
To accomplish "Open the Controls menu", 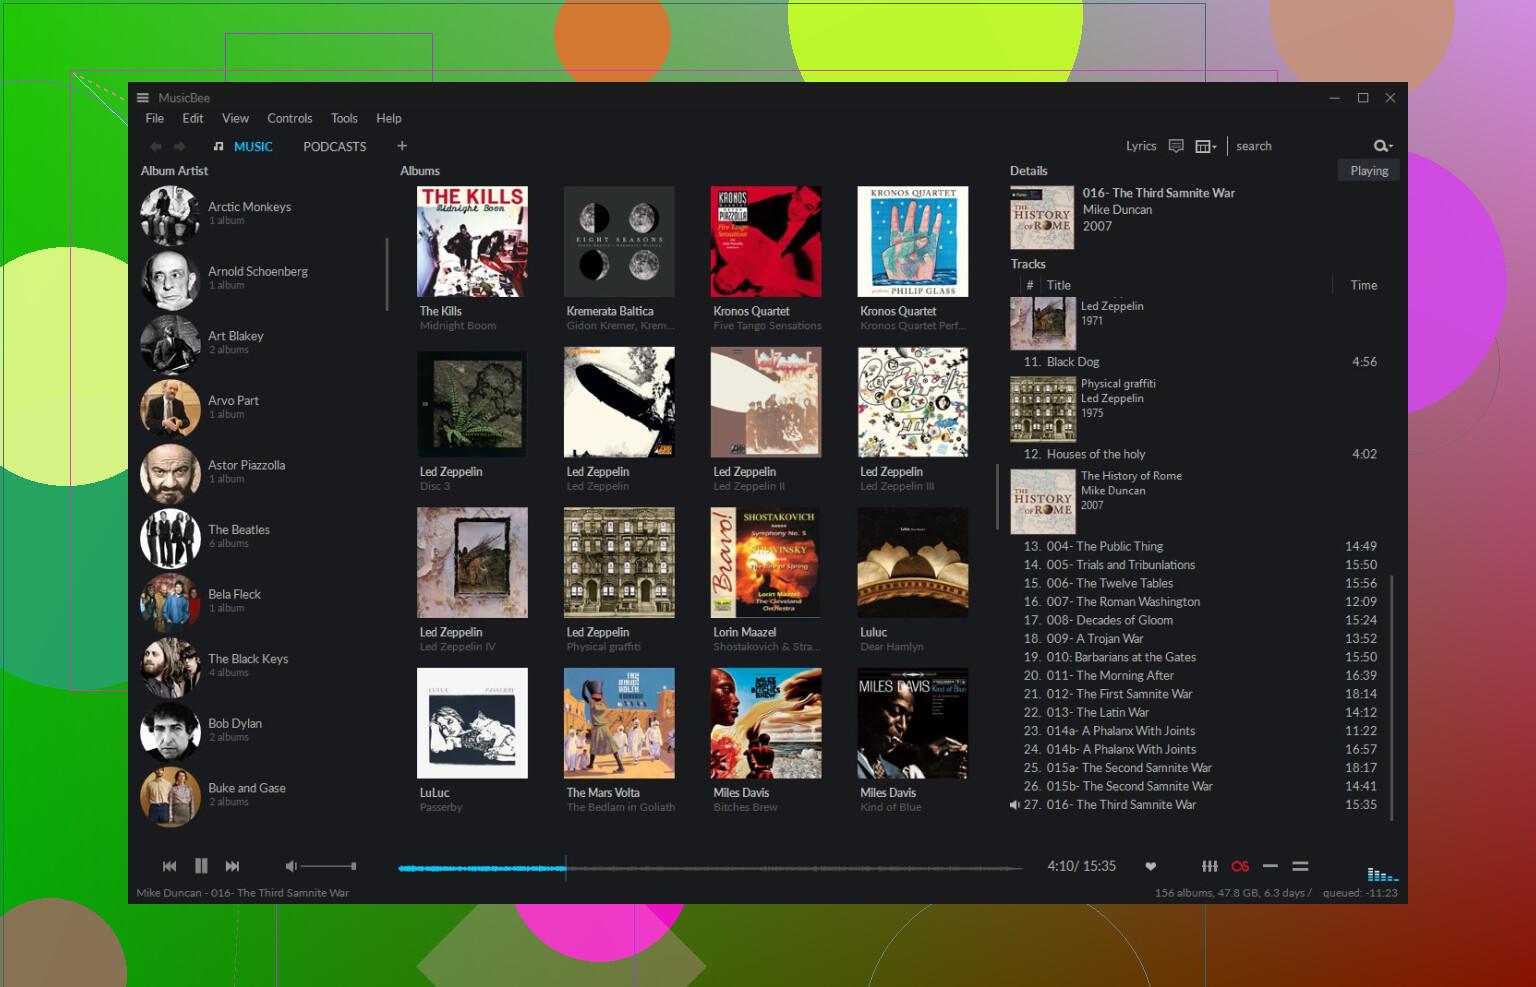I will pyautogui.click(x=289, y=118).
